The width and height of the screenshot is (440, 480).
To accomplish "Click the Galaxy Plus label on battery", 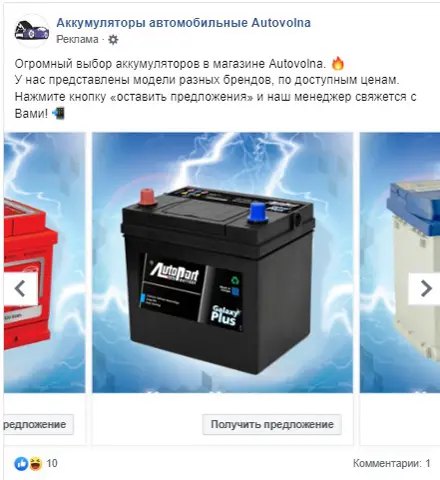I will [225, 315].
